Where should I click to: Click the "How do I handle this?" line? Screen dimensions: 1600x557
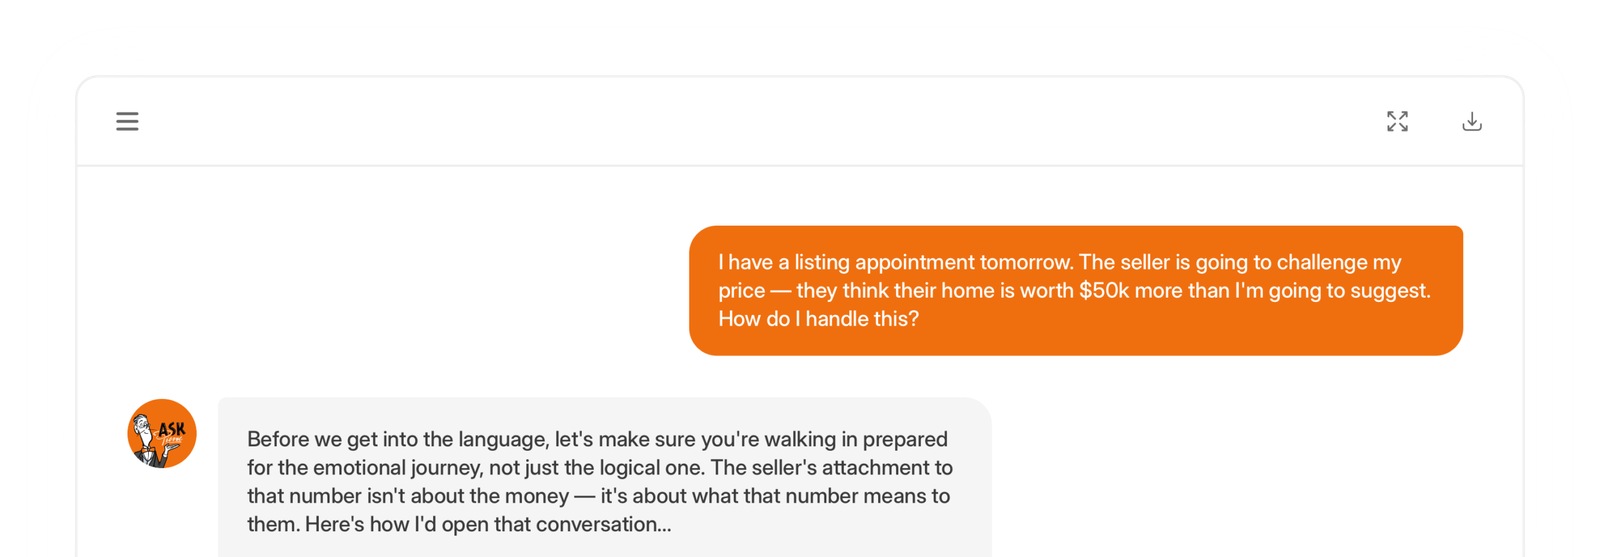click(x=818, y=319)
